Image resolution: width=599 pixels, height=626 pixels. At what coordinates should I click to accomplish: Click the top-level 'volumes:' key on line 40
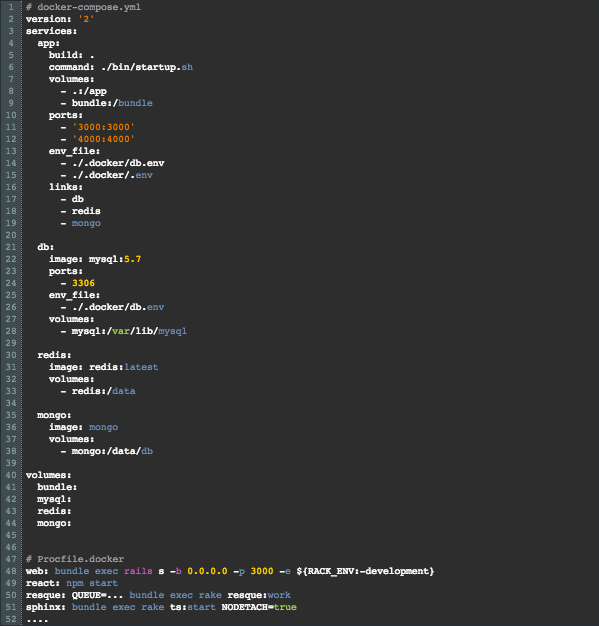click(x=49, y=475)
